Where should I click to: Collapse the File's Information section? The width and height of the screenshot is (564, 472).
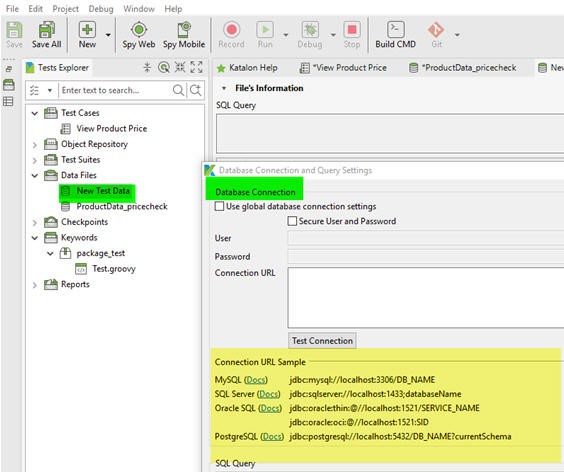pos(224,88)
